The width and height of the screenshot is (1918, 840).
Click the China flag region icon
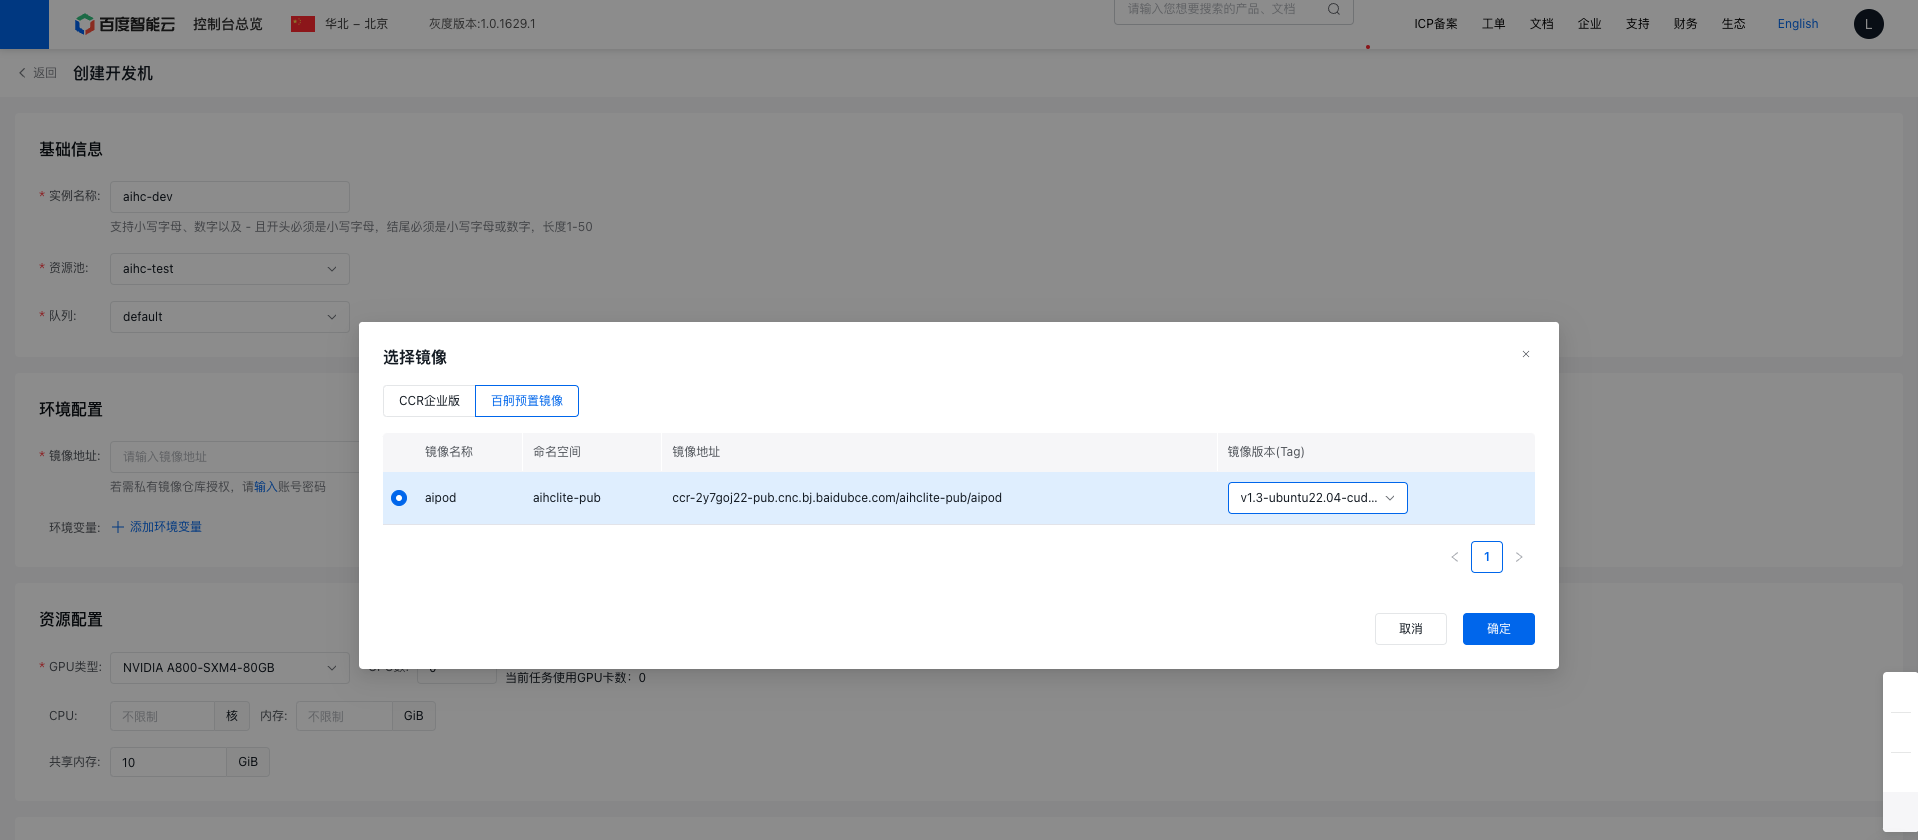point(303,24)
